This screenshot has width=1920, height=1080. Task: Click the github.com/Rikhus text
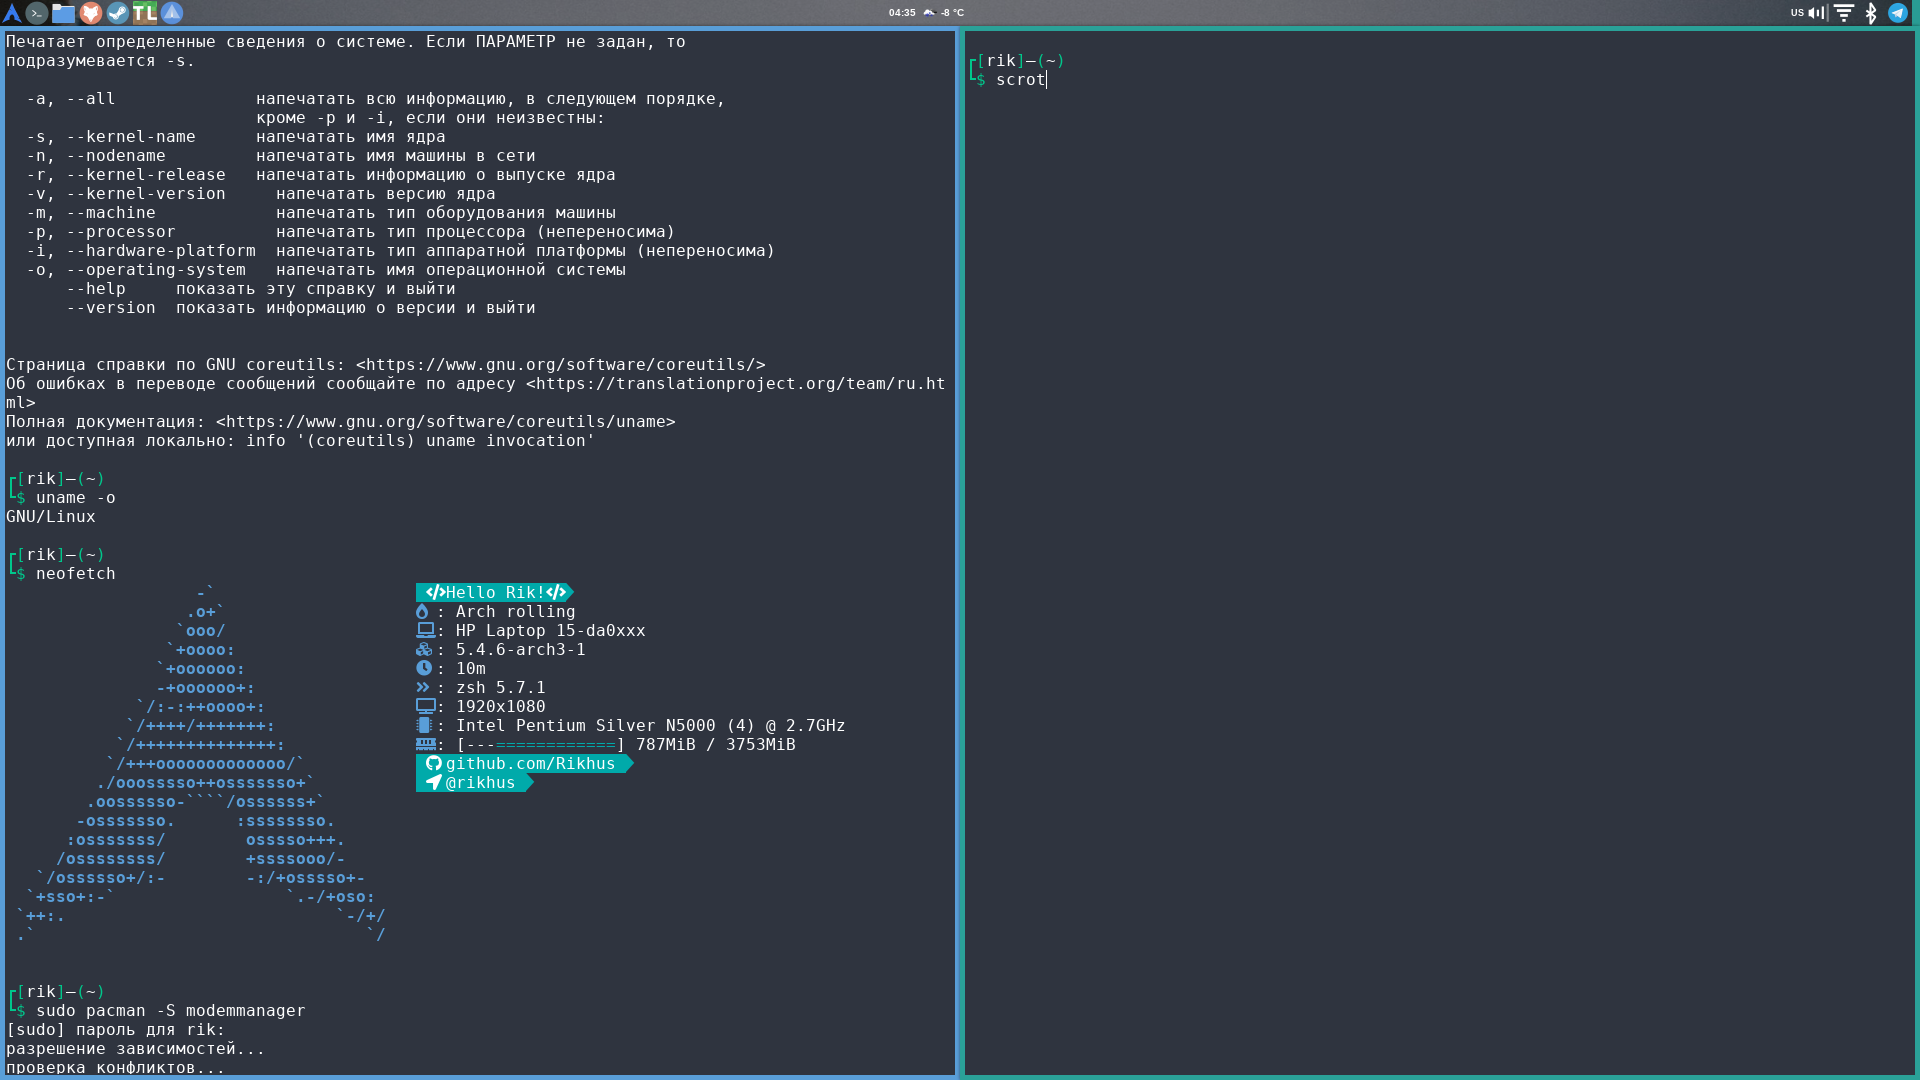531,763
